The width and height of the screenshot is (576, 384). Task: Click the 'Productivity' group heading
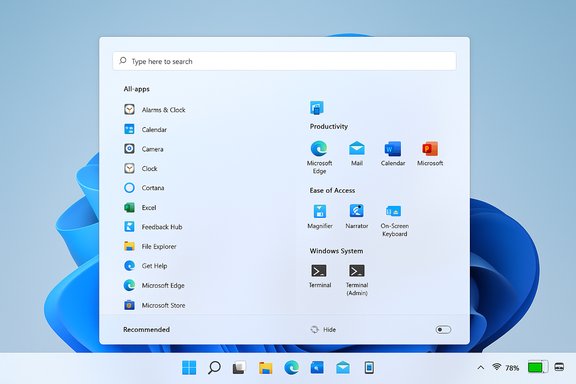point(328,126)
